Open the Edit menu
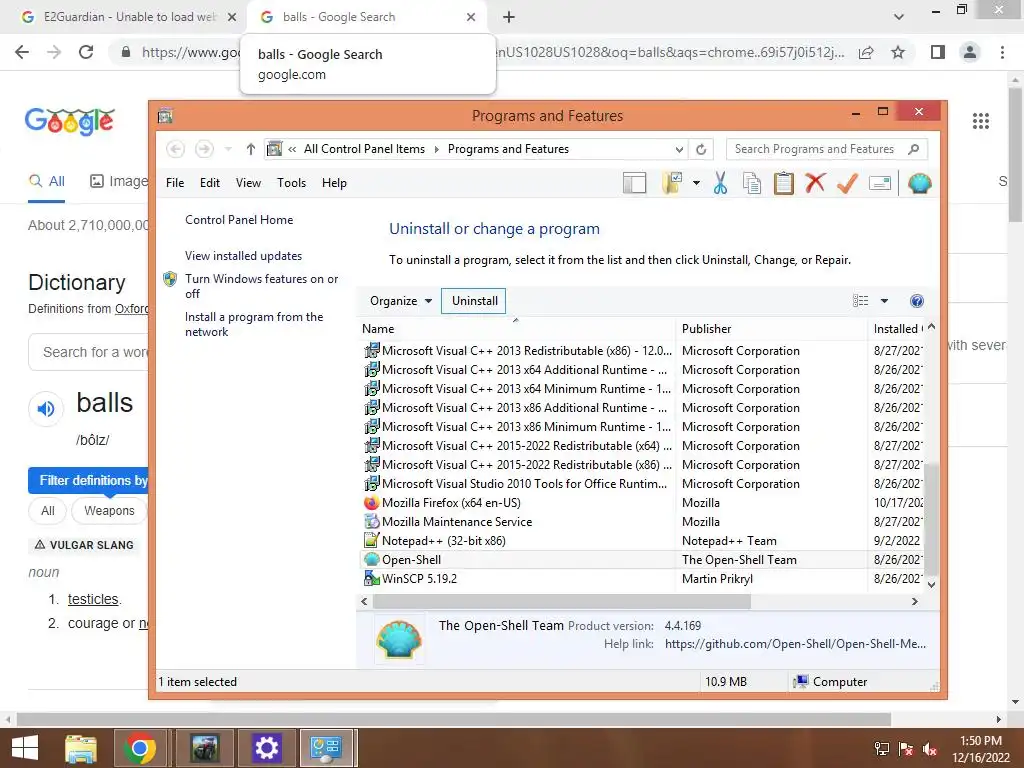Screen dimensions: 1024x768 (210, 183)
